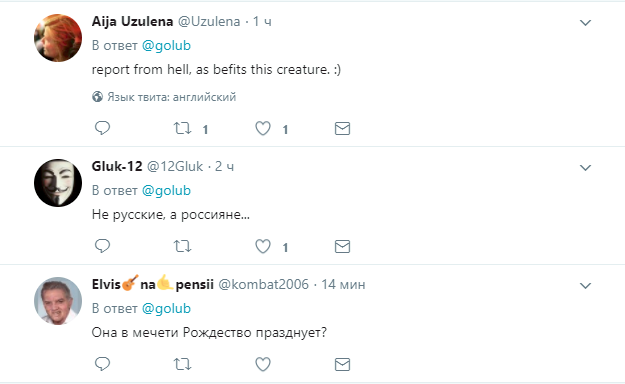This screenshot has height=384, width=625.
Task: Open @golub link in Aija Uzulena's reply
Action: pos(166,46)
